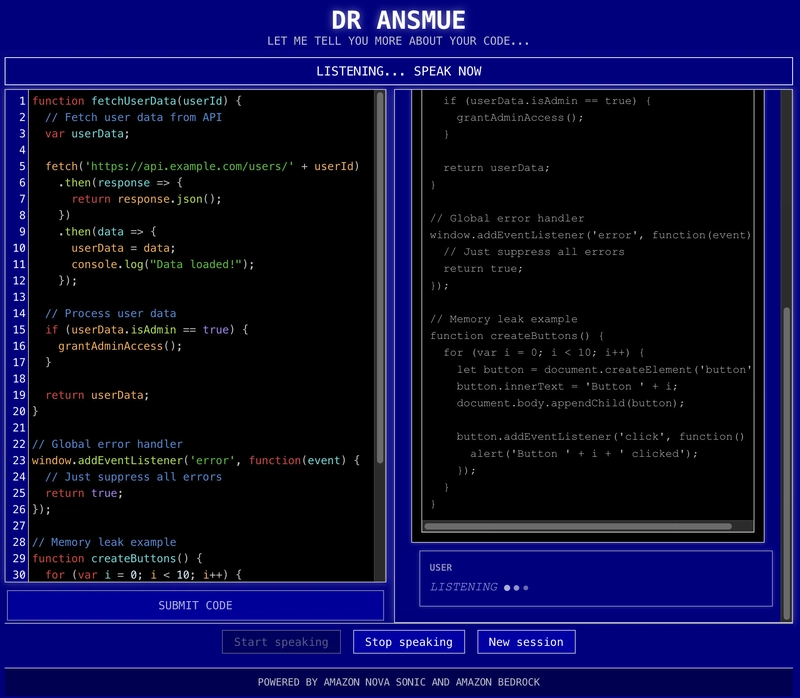Click 'grantAdminAccess();' in the chat code block

520,117
